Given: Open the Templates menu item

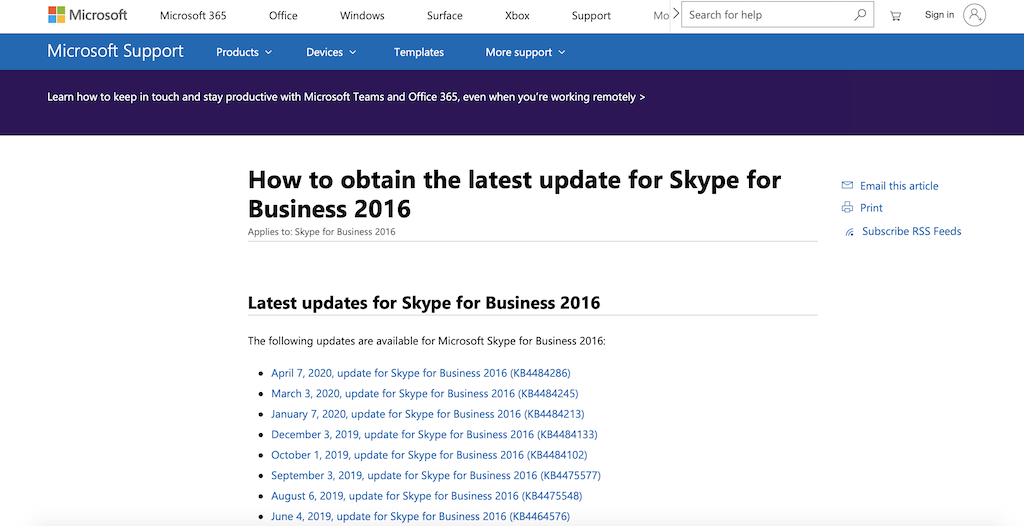Looking at the screenshot, I should pyautogui.click(x=419, y=52).
